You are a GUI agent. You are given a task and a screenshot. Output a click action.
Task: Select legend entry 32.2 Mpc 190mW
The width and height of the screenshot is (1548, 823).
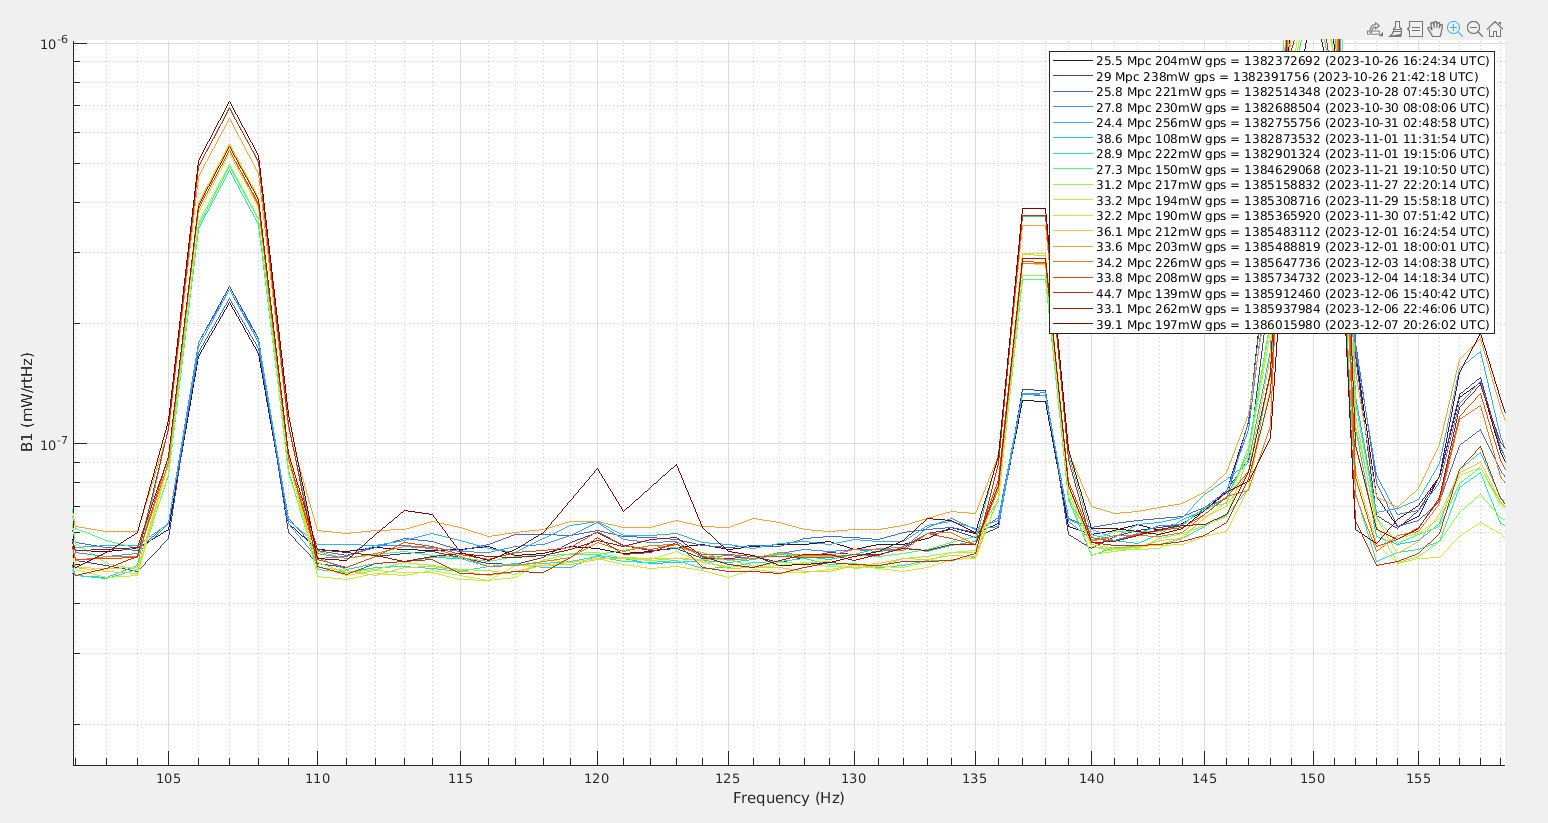point(1271,216)
